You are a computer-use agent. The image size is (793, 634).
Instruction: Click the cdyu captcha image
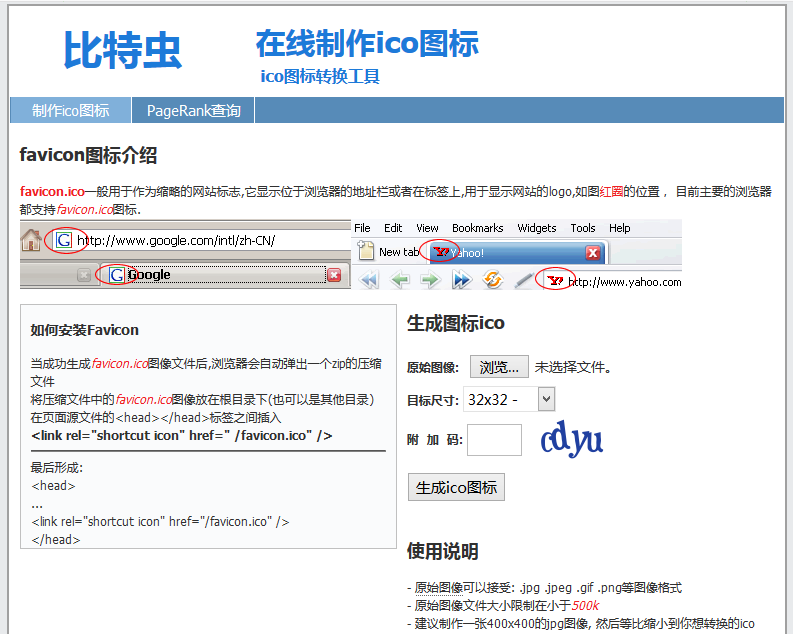click(x=571, y=439)
